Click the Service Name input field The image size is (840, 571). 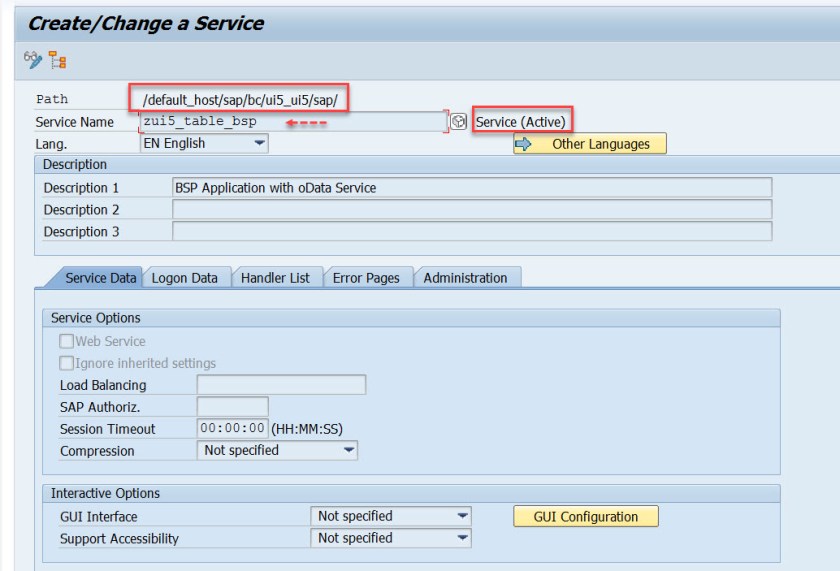coord(292,122)
